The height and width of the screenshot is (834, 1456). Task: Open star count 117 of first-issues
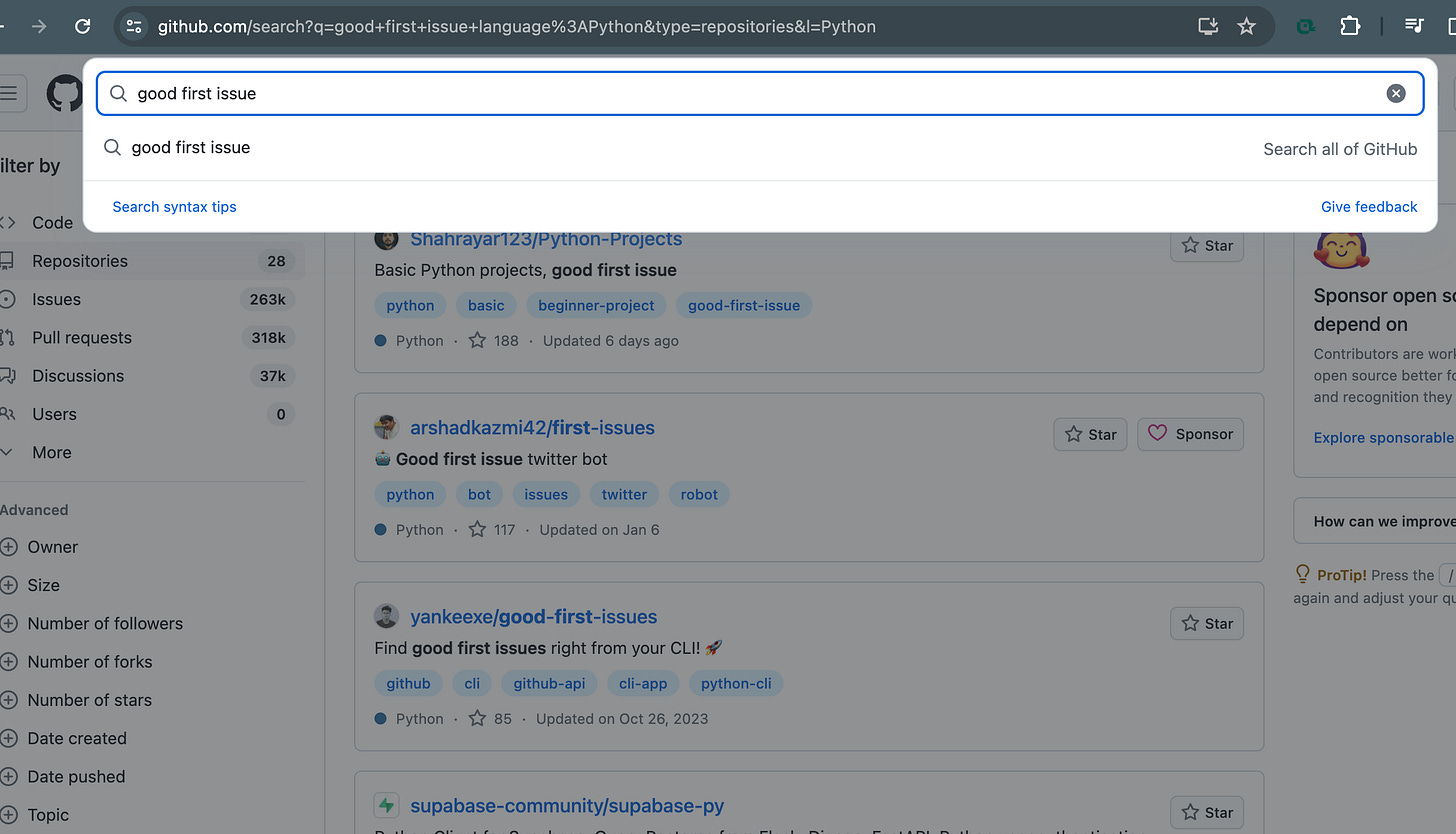click(x=493, y=530)
